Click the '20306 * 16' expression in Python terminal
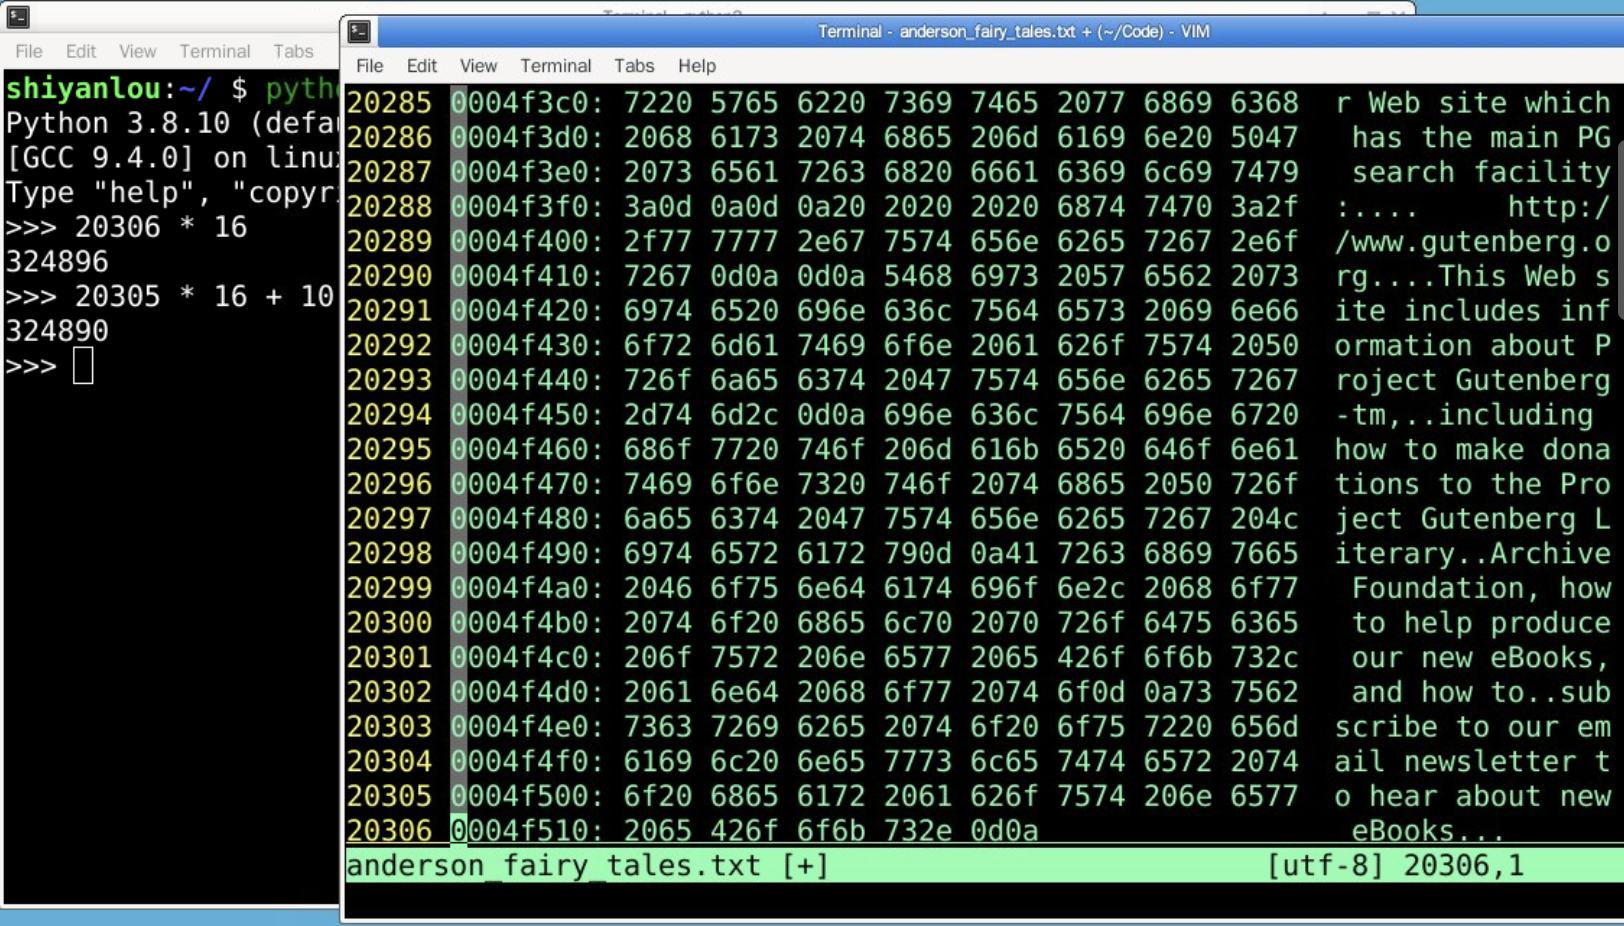The image size is (1624, 926). pyautogui.click(x=161, y=227)
